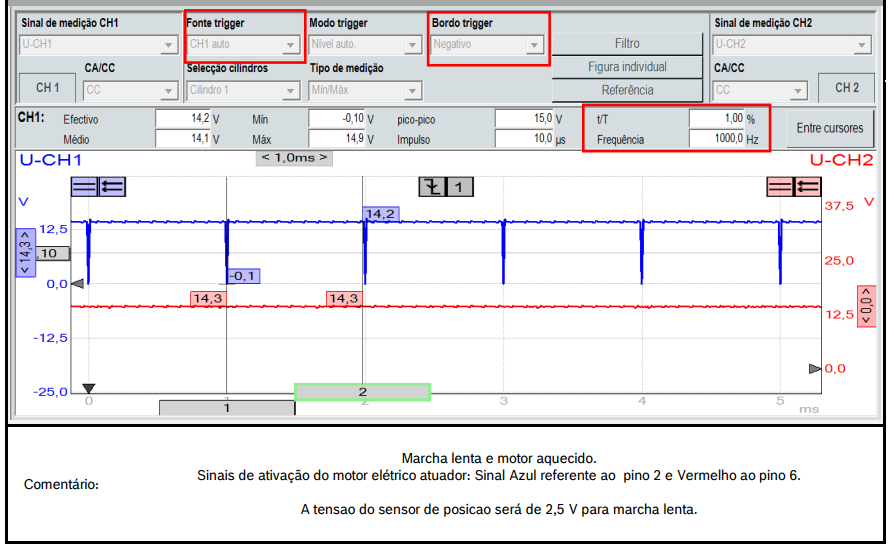Click the negative edge trigger icon
This screenshot has width=894, height=552.
431,187
